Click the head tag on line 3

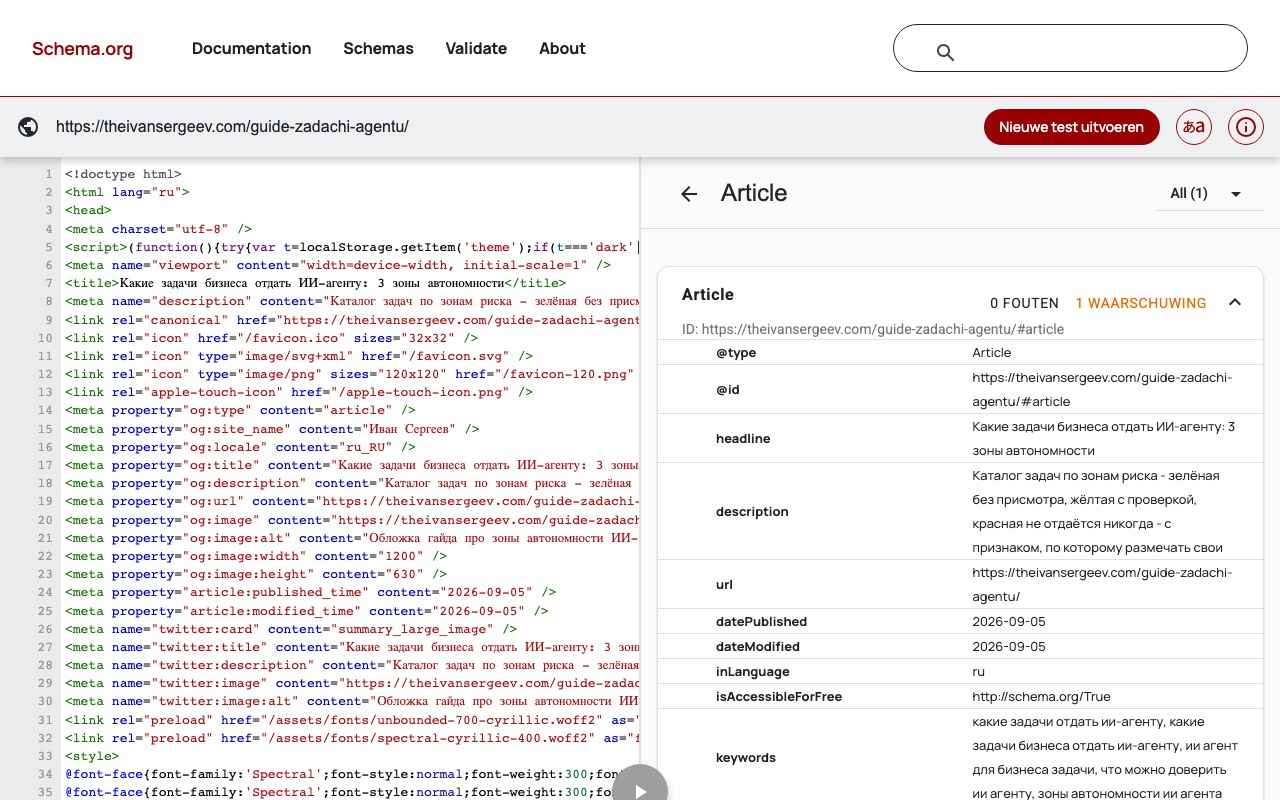88,210
